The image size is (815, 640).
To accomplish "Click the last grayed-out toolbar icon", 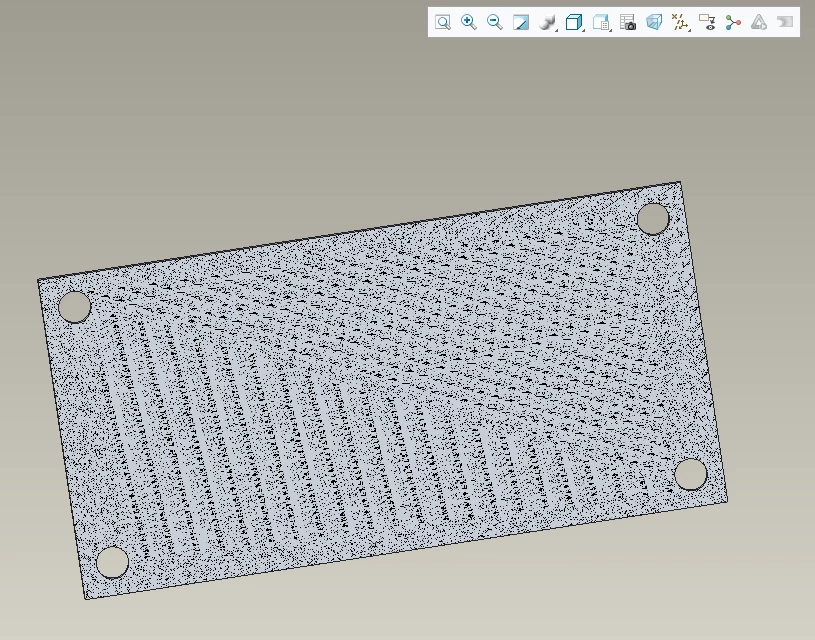I will pyautogui.click(x=785, y=22).
